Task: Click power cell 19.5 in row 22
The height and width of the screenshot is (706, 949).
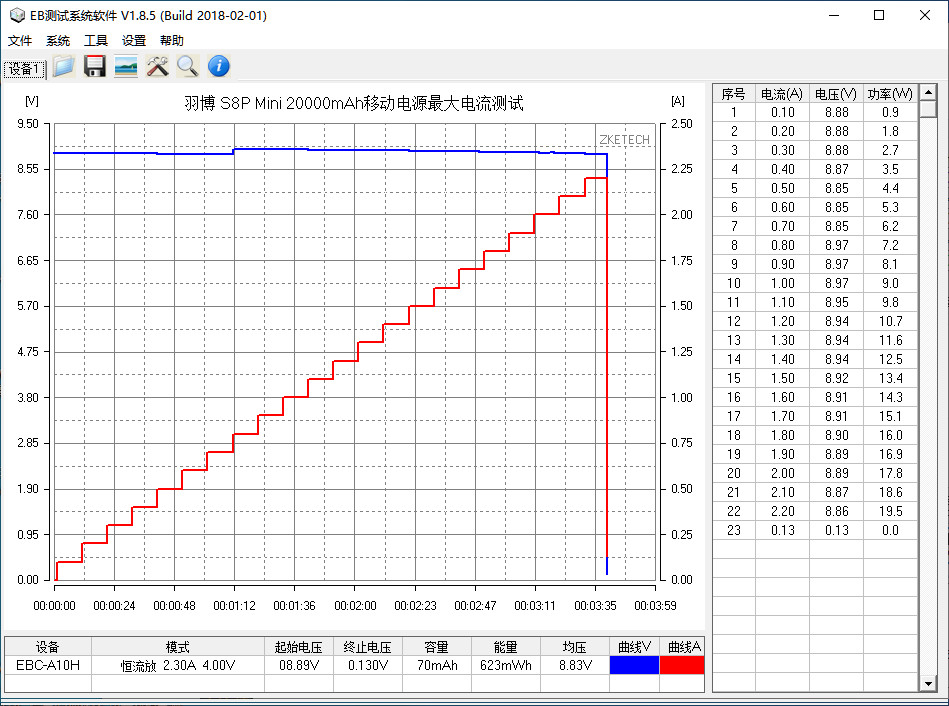Action: 890,512
